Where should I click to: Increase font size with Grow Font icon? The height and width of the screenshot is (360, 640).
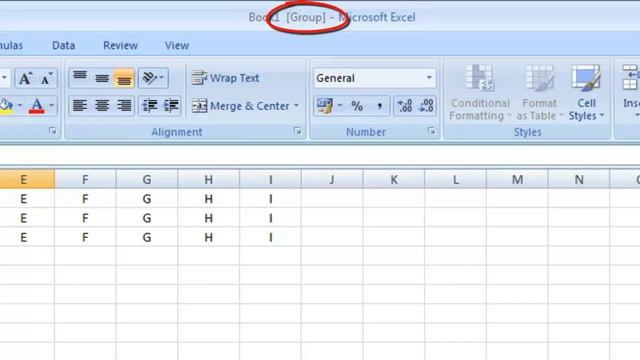(x=26, y=78)
